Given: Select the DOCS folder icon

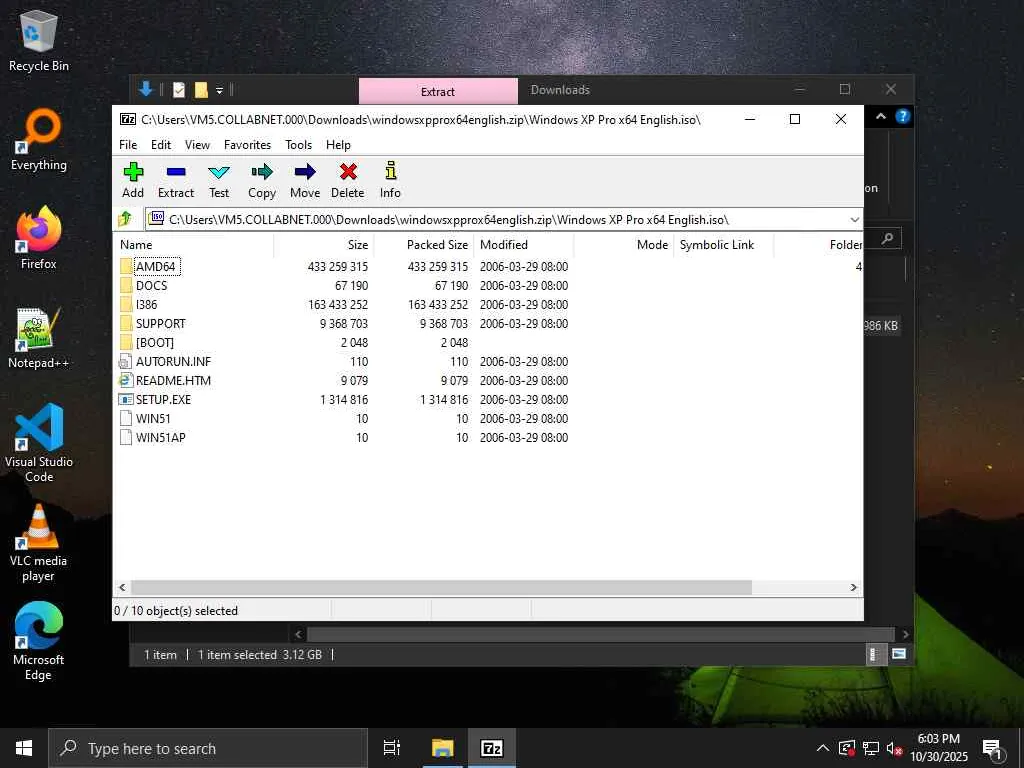Looking at the screenshot, I should click(x=126, y=285).
